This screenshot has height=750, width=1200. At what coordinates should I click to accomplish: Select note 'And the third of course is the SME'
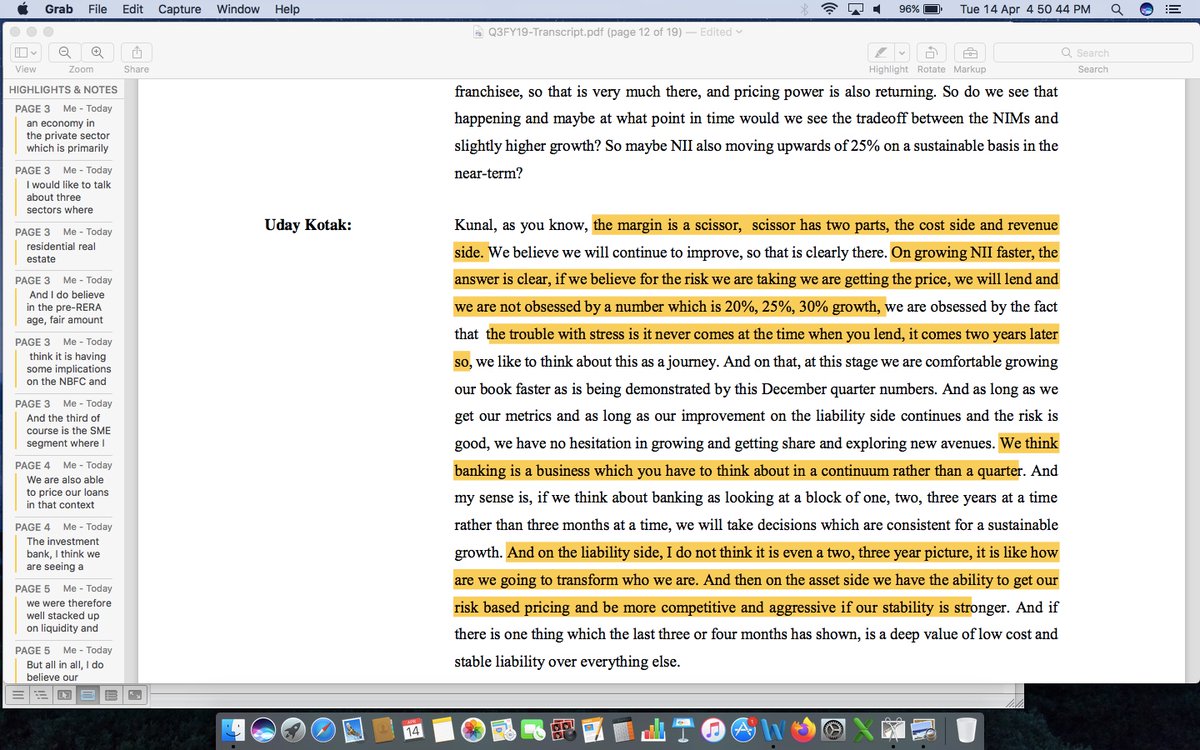pyautogui.click(x=62, y=424)
